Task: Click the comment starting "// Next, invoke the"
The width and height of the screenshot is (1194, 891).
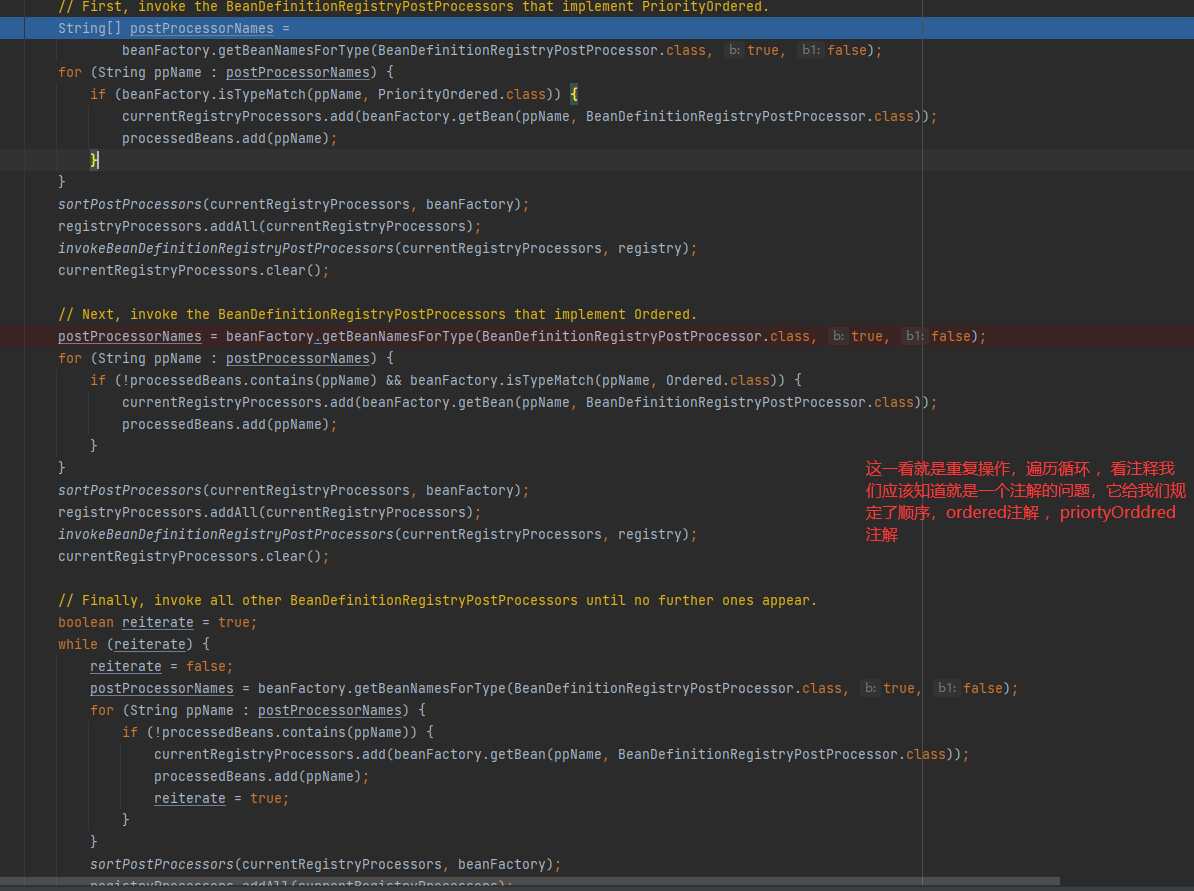Action: tap(377, 315)
